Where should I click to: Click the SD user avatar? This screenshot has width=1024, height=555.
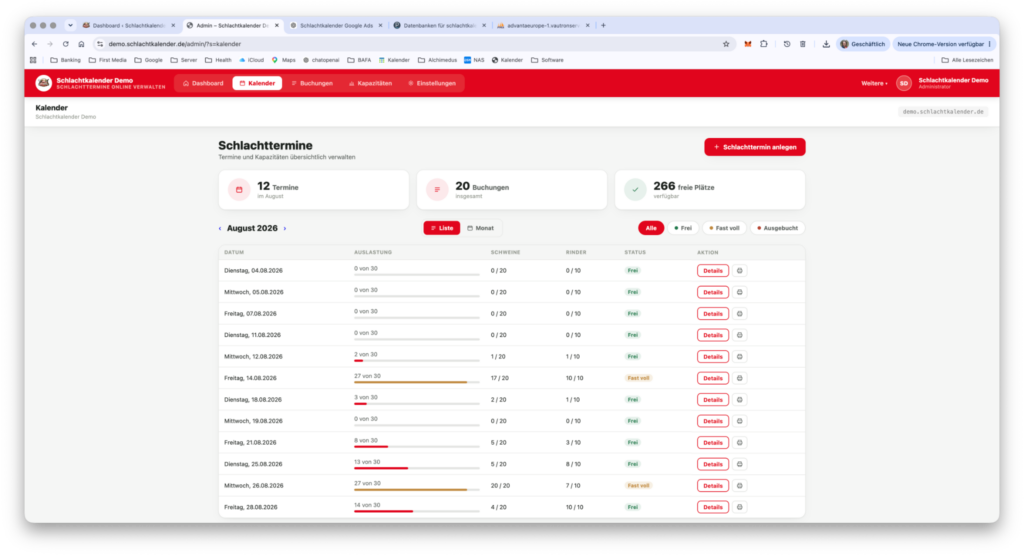[904, 83]
